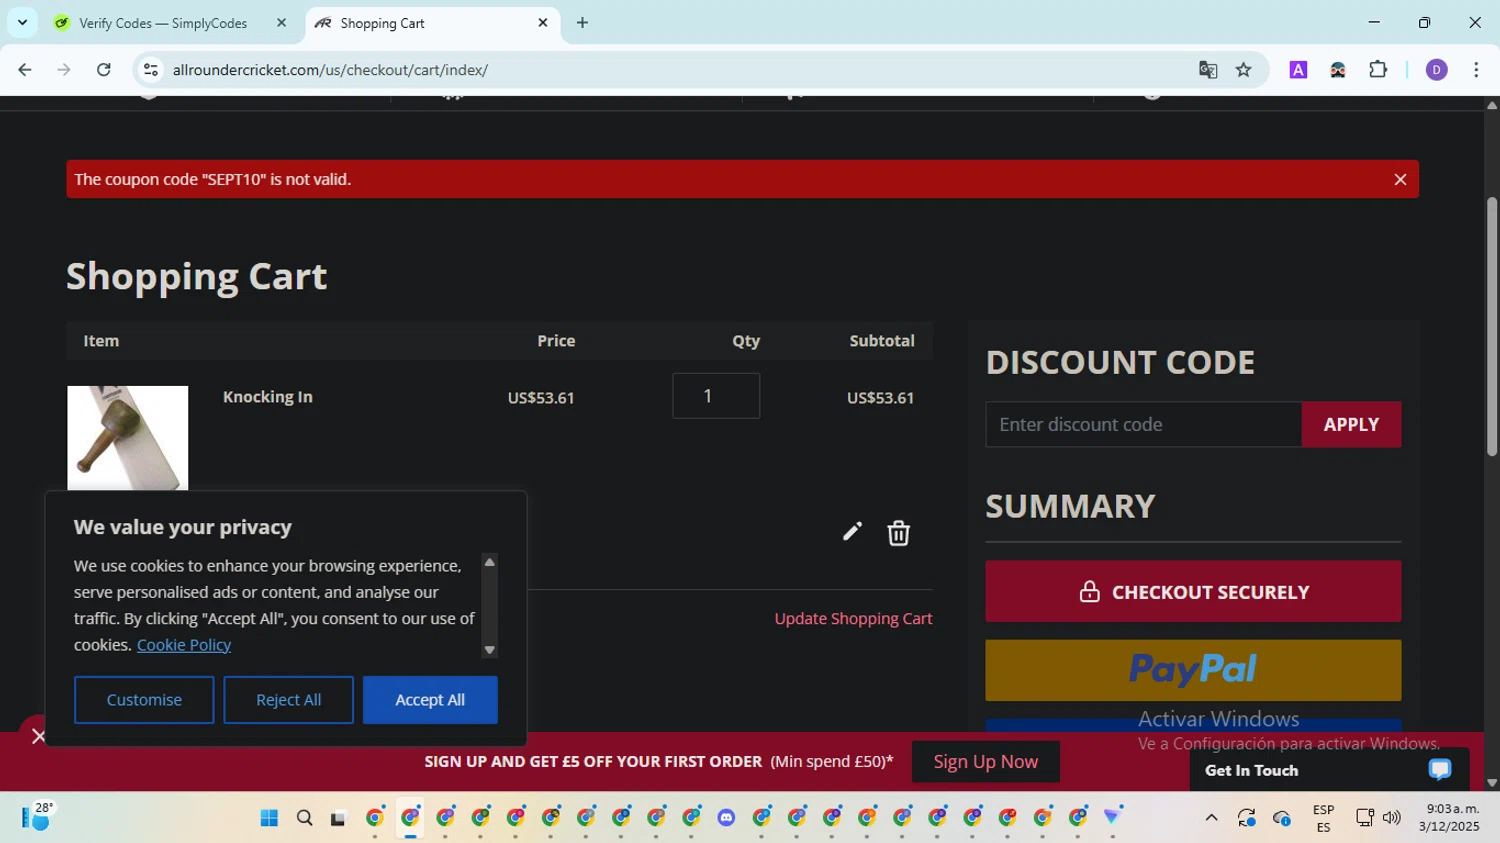Viewport: 1500px width, 843px height.
Task: Close the Verify Codes tab
Action: click(281, 23)
